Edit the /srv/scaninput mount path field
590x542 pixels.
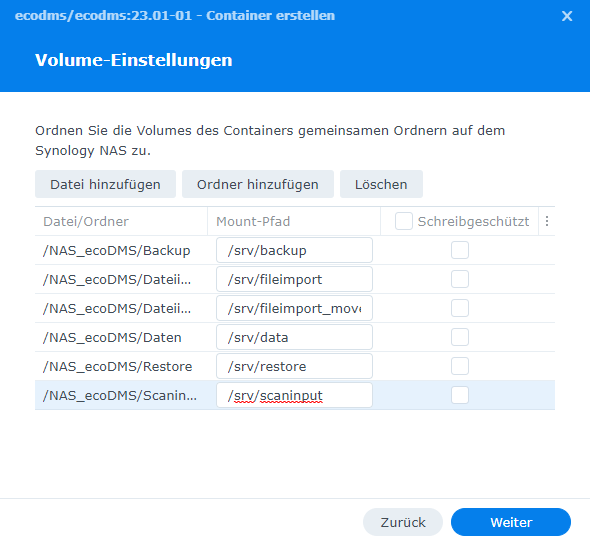coord(294,395)
